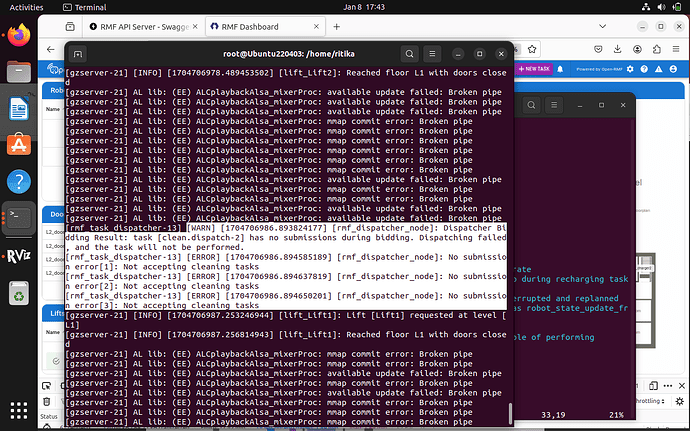The width and height of the screenshot is (690, 431).
Task: Open Activities overview
Action: pos(26,7)
